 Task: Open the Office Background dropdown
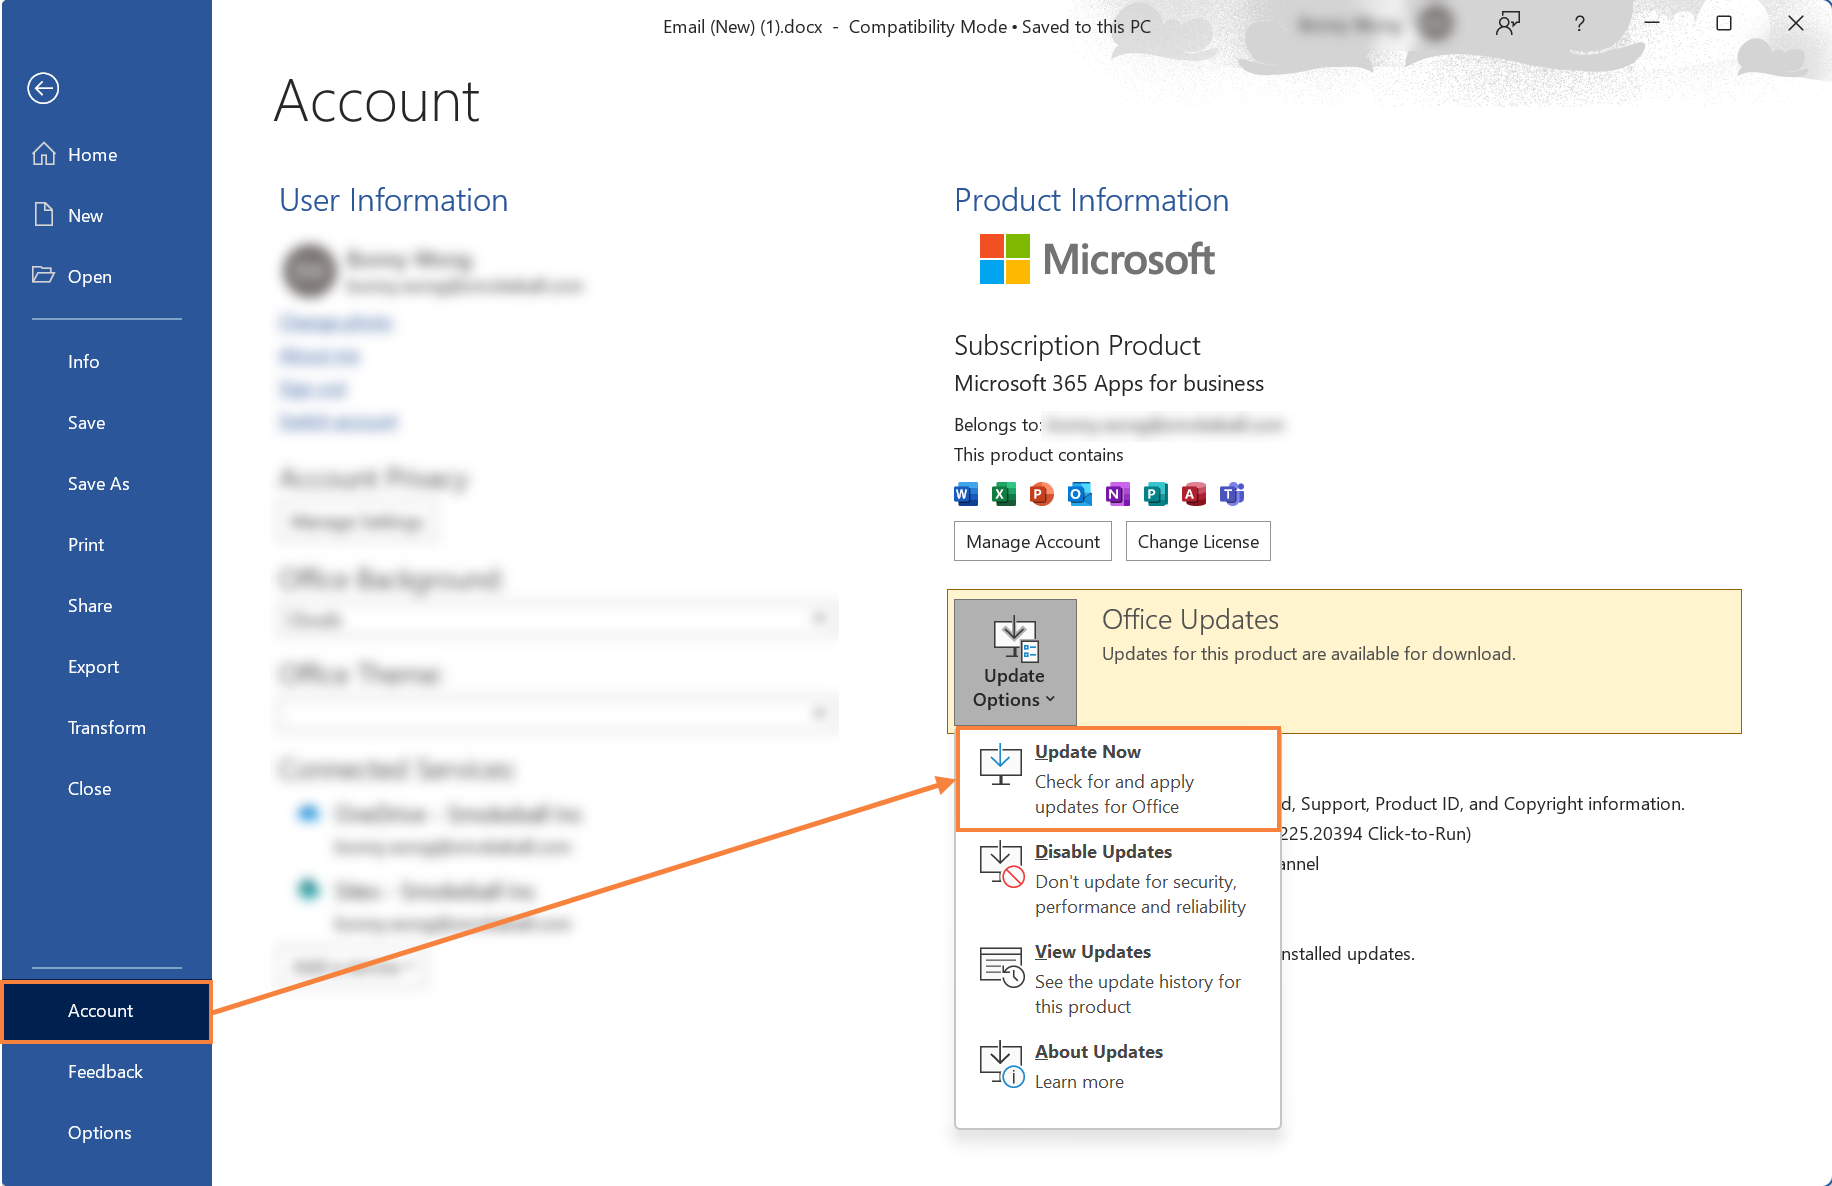pos(557,619)
